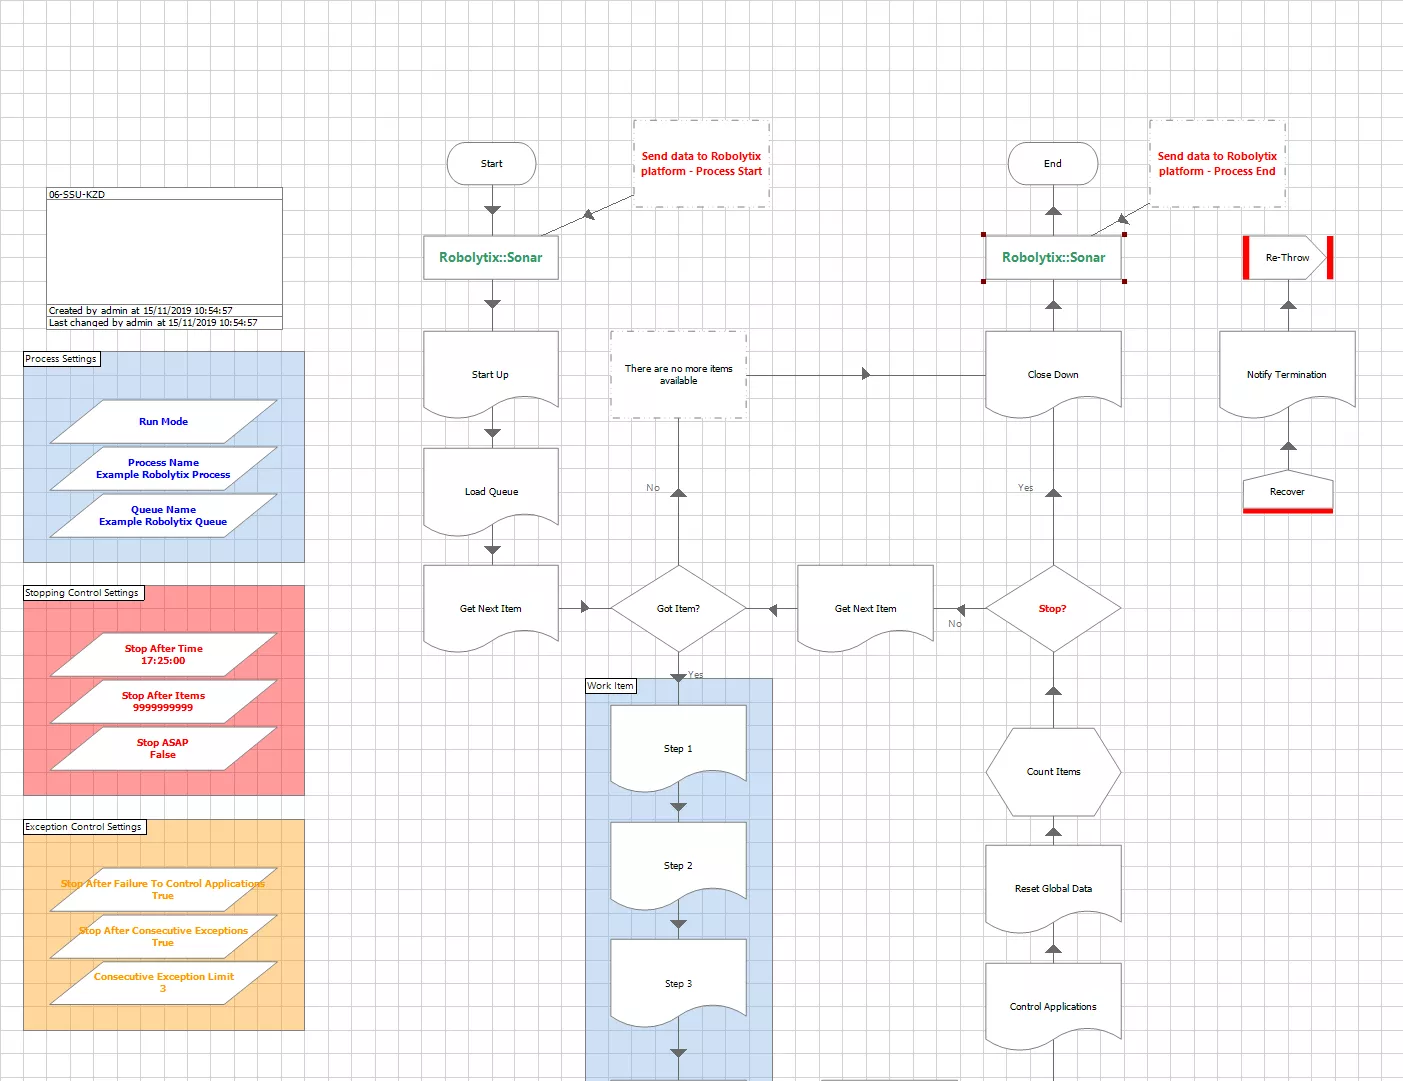Select the Step 2 stage
1403x1081 pixels.
point(678,865)
